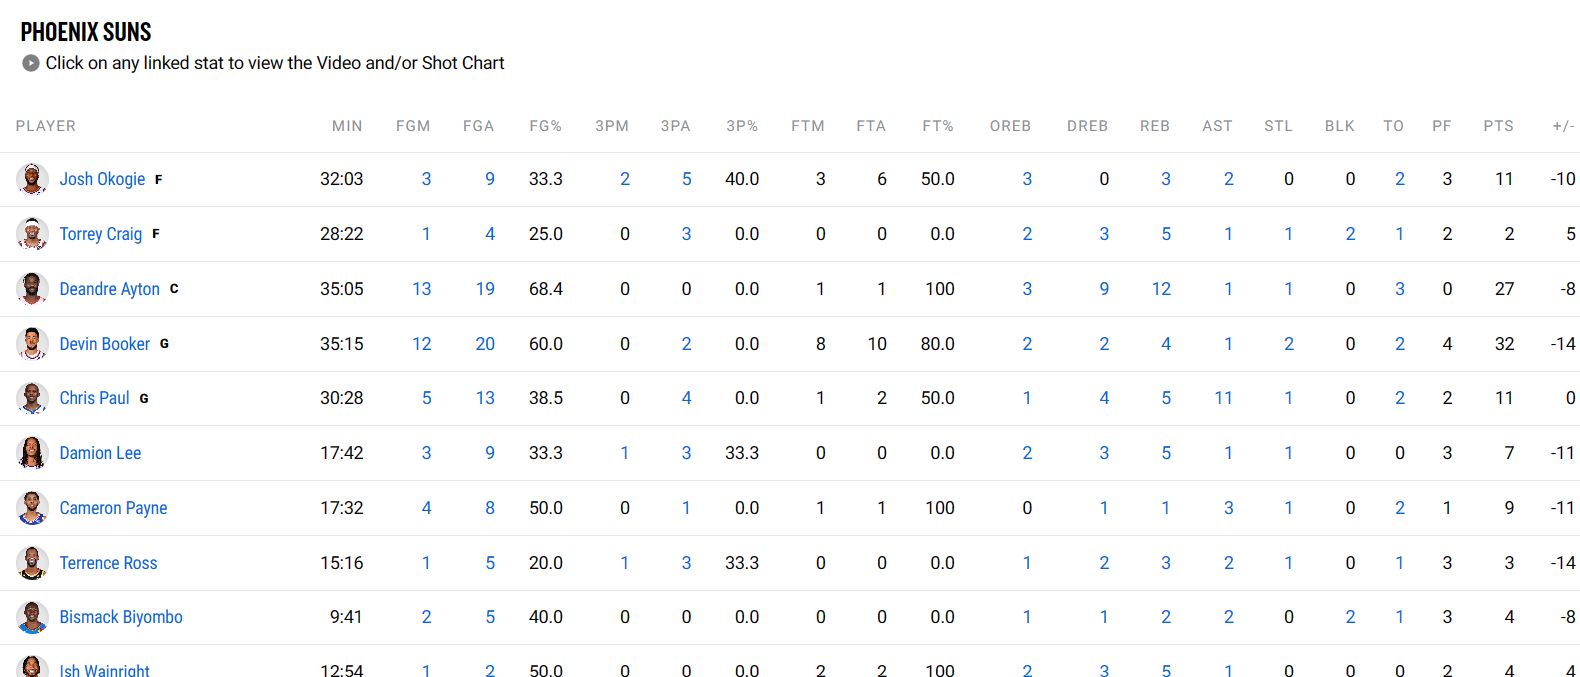View Josh Okogie's 5 three-point attempts
1580x677 pixels.
pyautogui.click(x=687, y=179)
